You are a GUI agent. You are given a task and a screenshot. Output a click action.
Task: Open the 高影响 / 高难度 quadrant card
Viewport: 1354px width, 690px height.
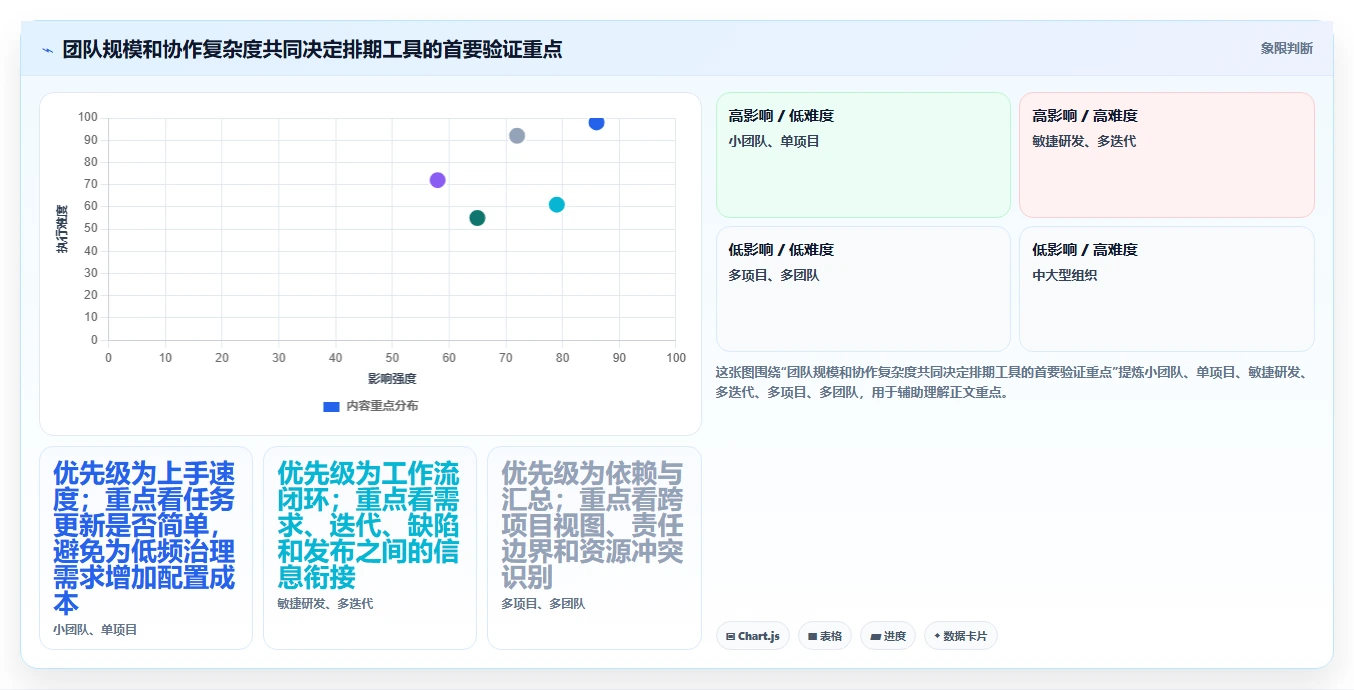[1167, 155]
